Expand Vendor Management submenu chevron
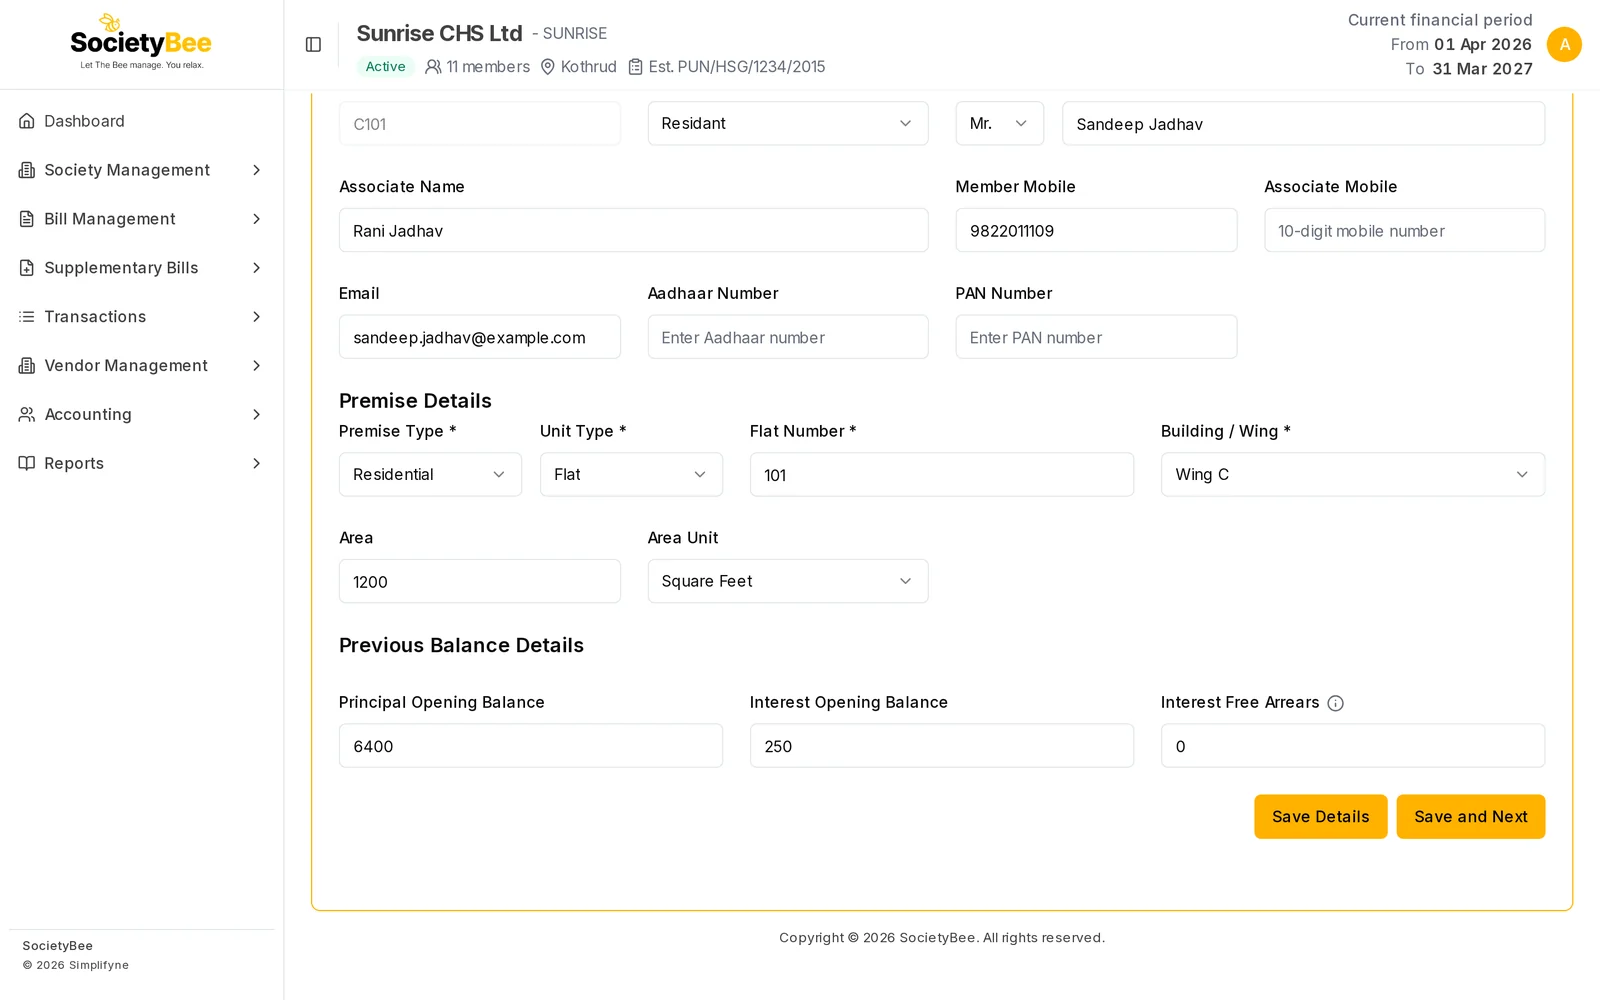Image resolution: width=1600 pixels, height=1000 pixels. click(256, 366)
